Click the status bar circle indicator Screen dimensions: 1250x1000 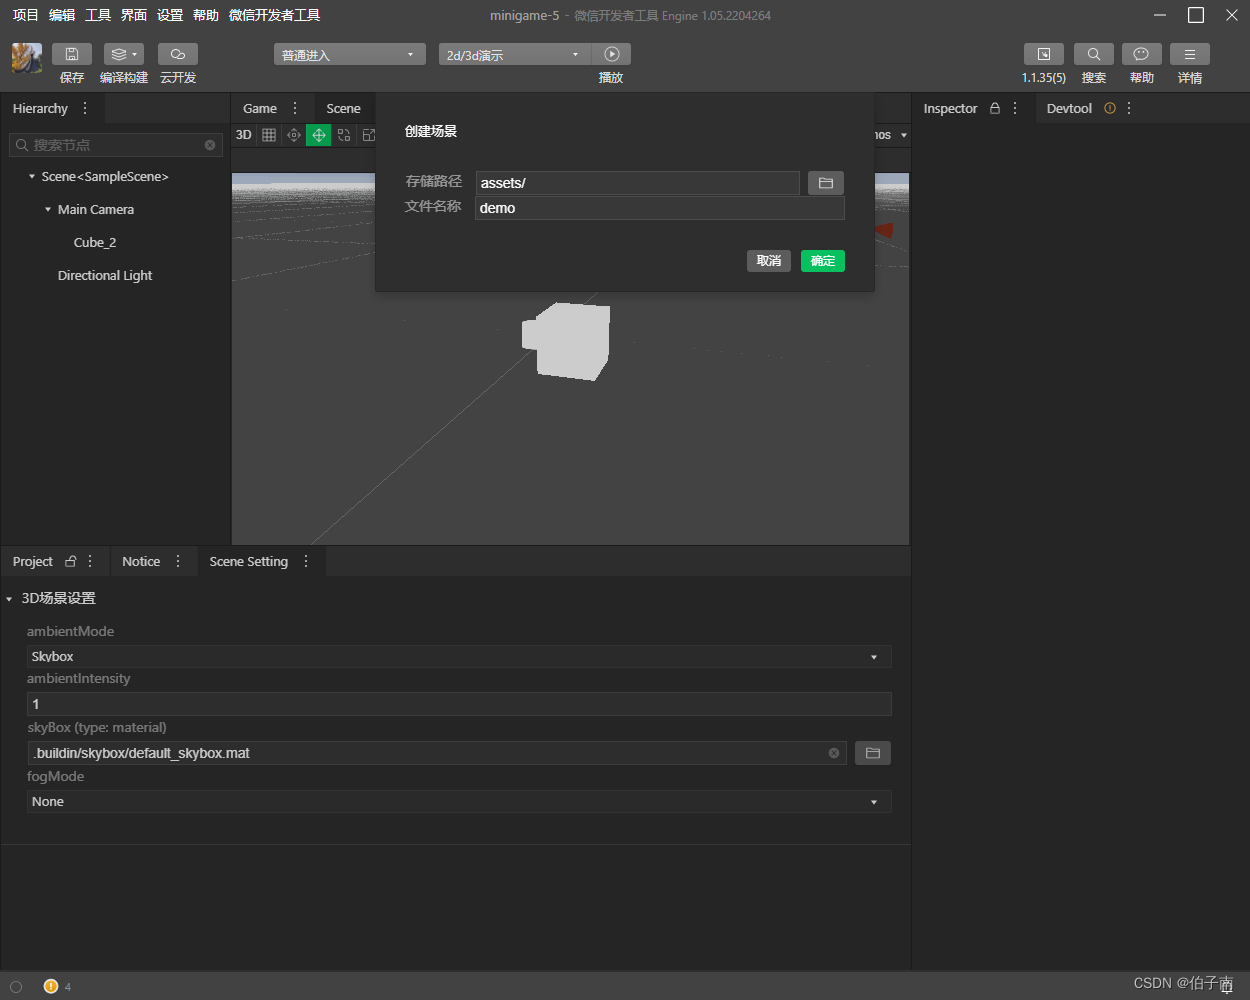pos(16,987)
